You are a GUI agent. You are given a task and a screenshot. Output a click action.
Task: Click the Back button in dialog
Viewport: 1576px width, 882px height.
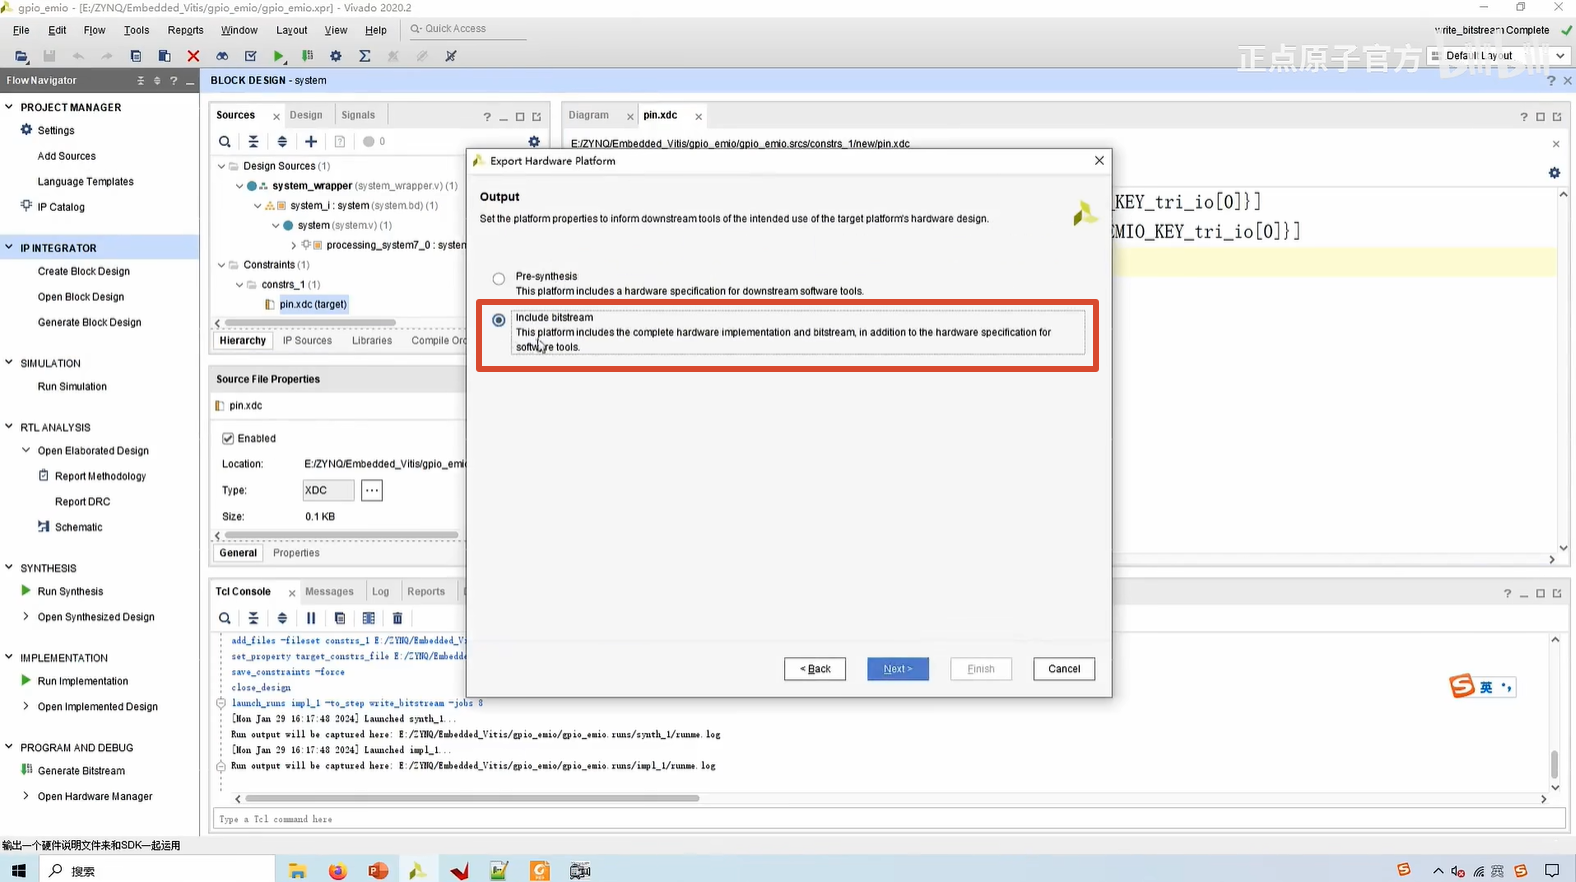pyautogui.click(x=815, y=669)
